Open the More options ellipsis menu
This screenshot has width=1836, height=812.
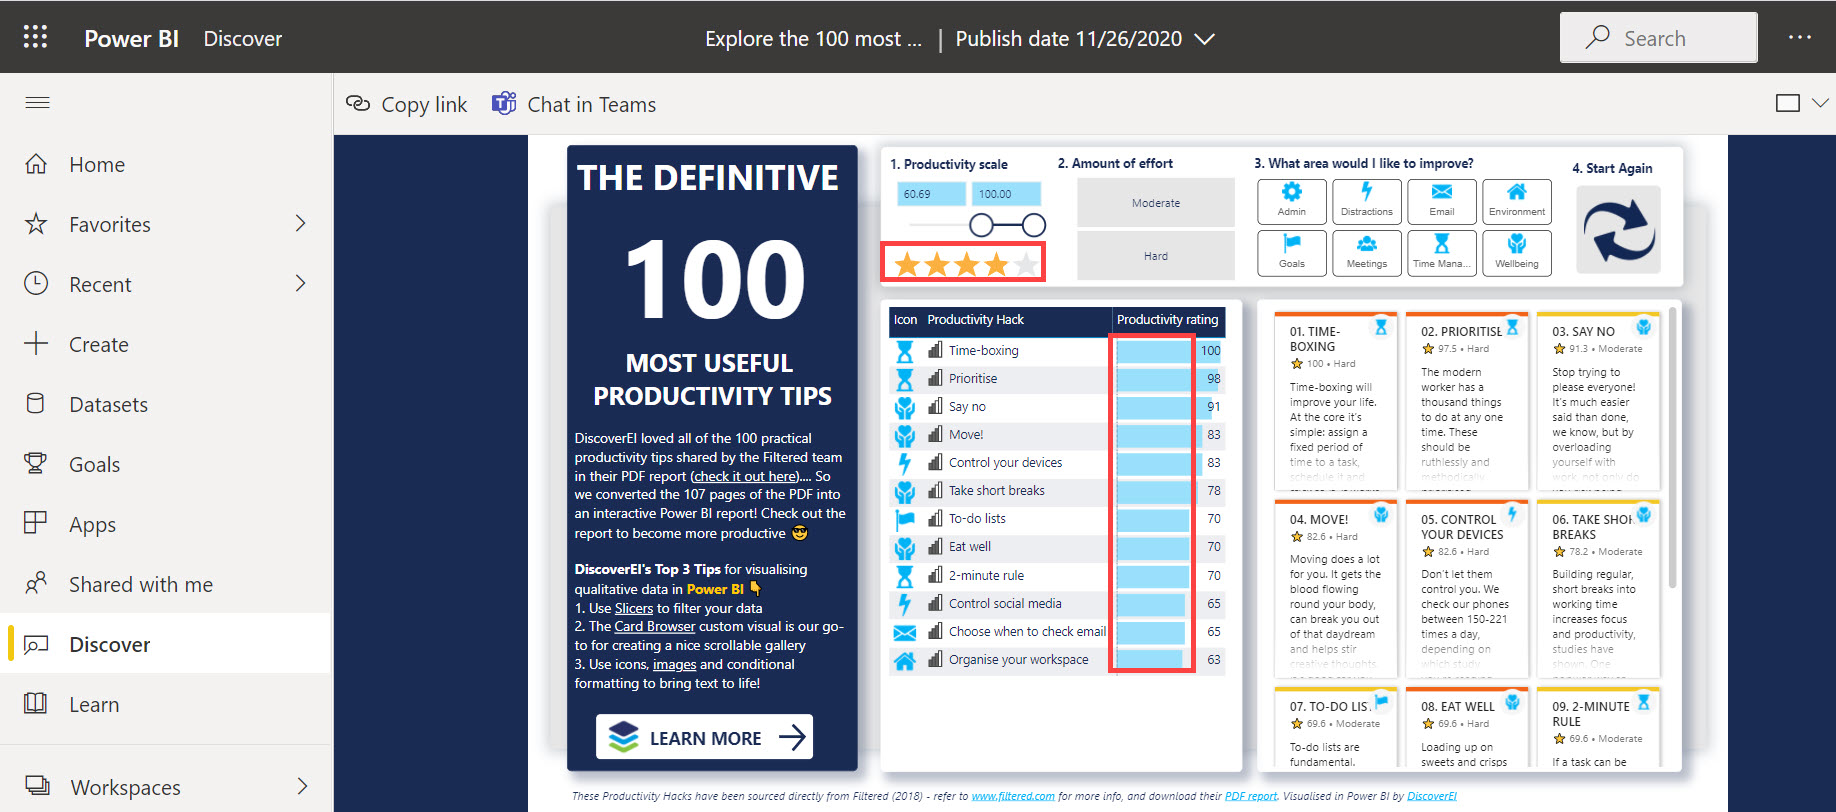point(1800,37)
